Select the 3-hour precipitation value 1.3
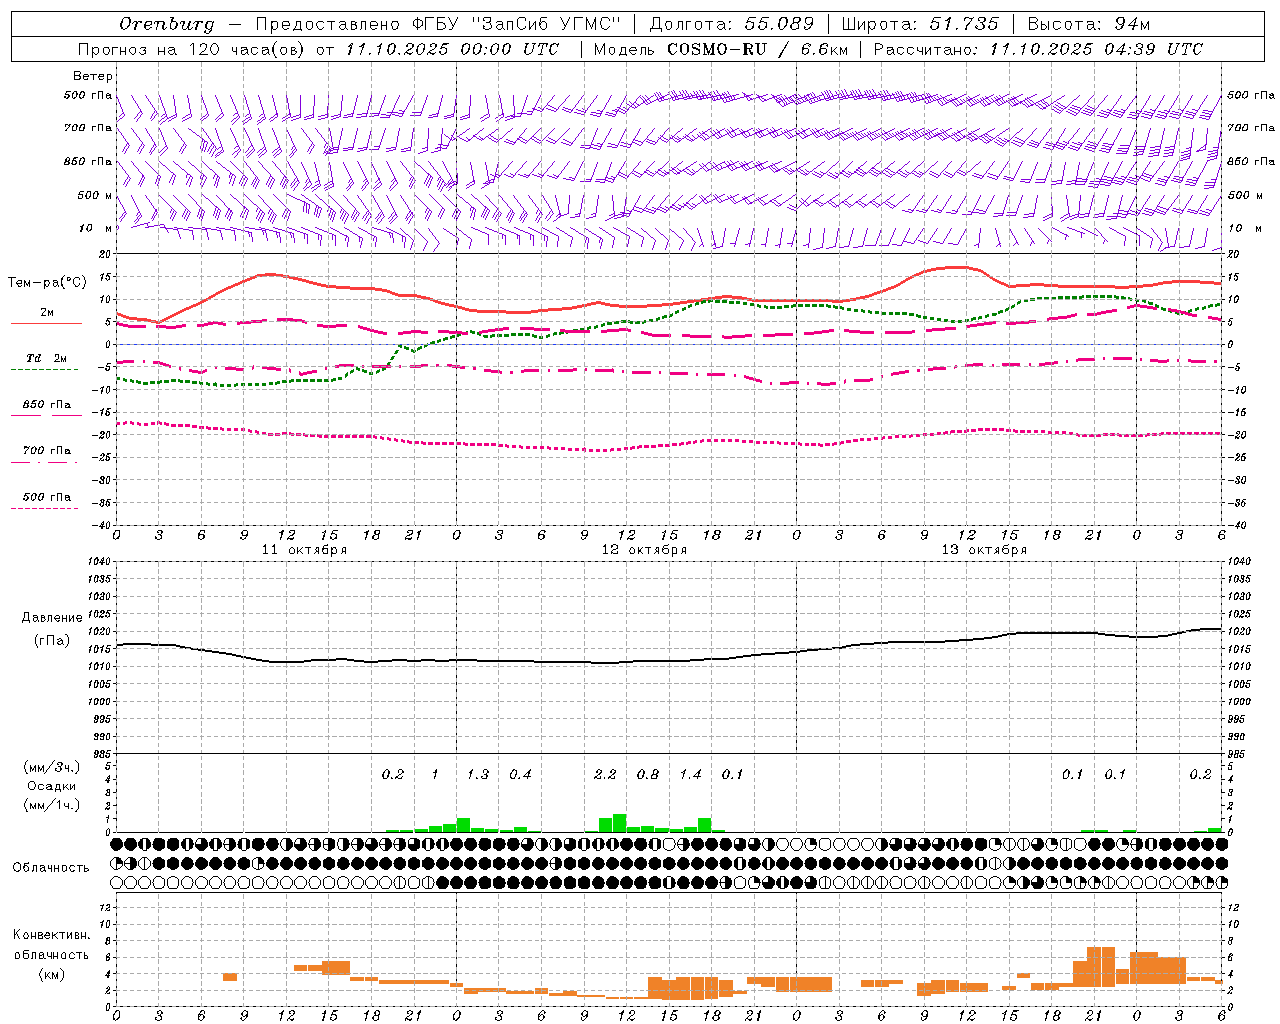1280x1024 pixels. point(478,774)
